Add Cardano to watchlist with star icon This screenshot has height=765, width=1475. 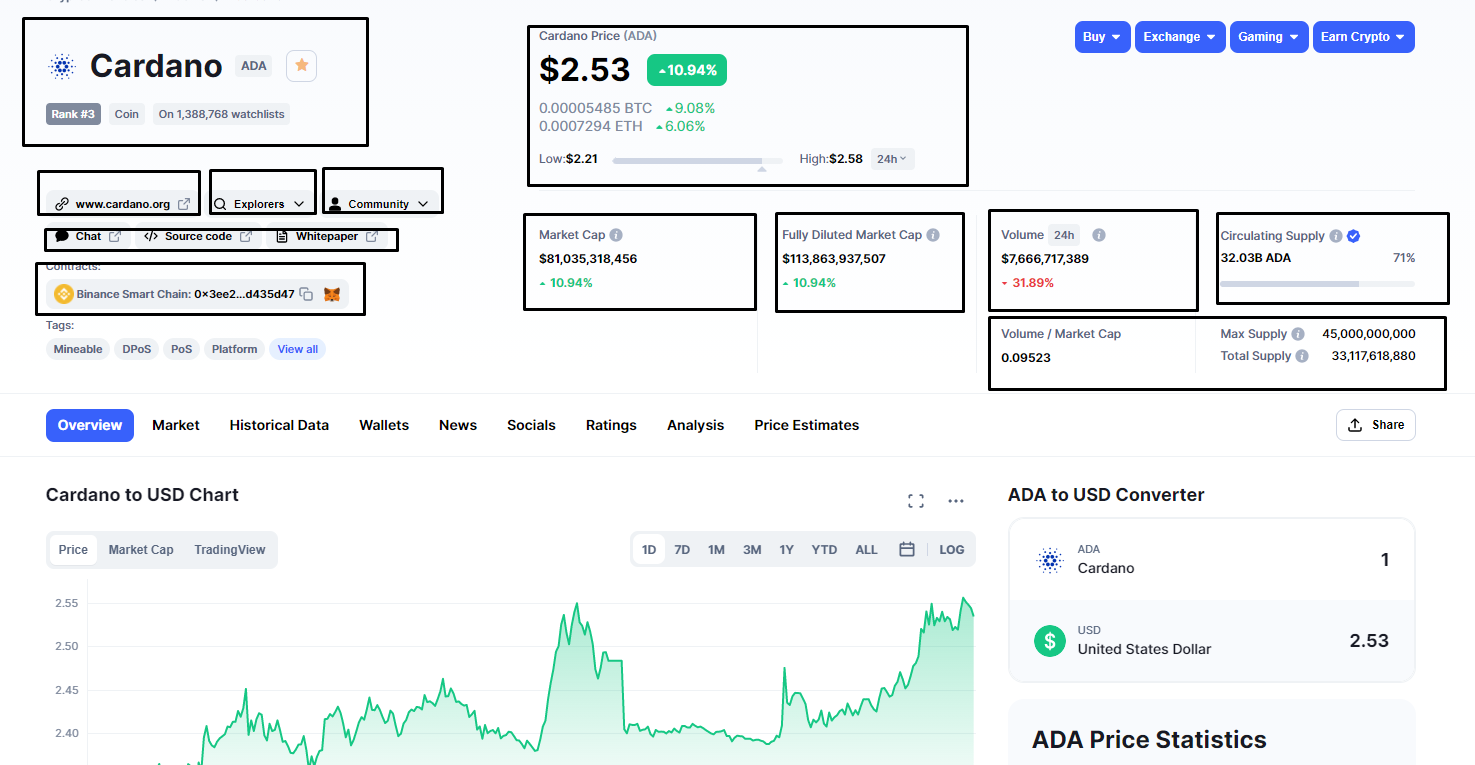(302, 66)
